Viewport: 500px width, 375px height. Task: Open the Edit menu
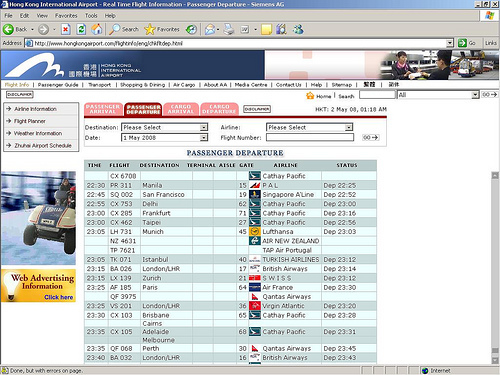click(24, 15)
